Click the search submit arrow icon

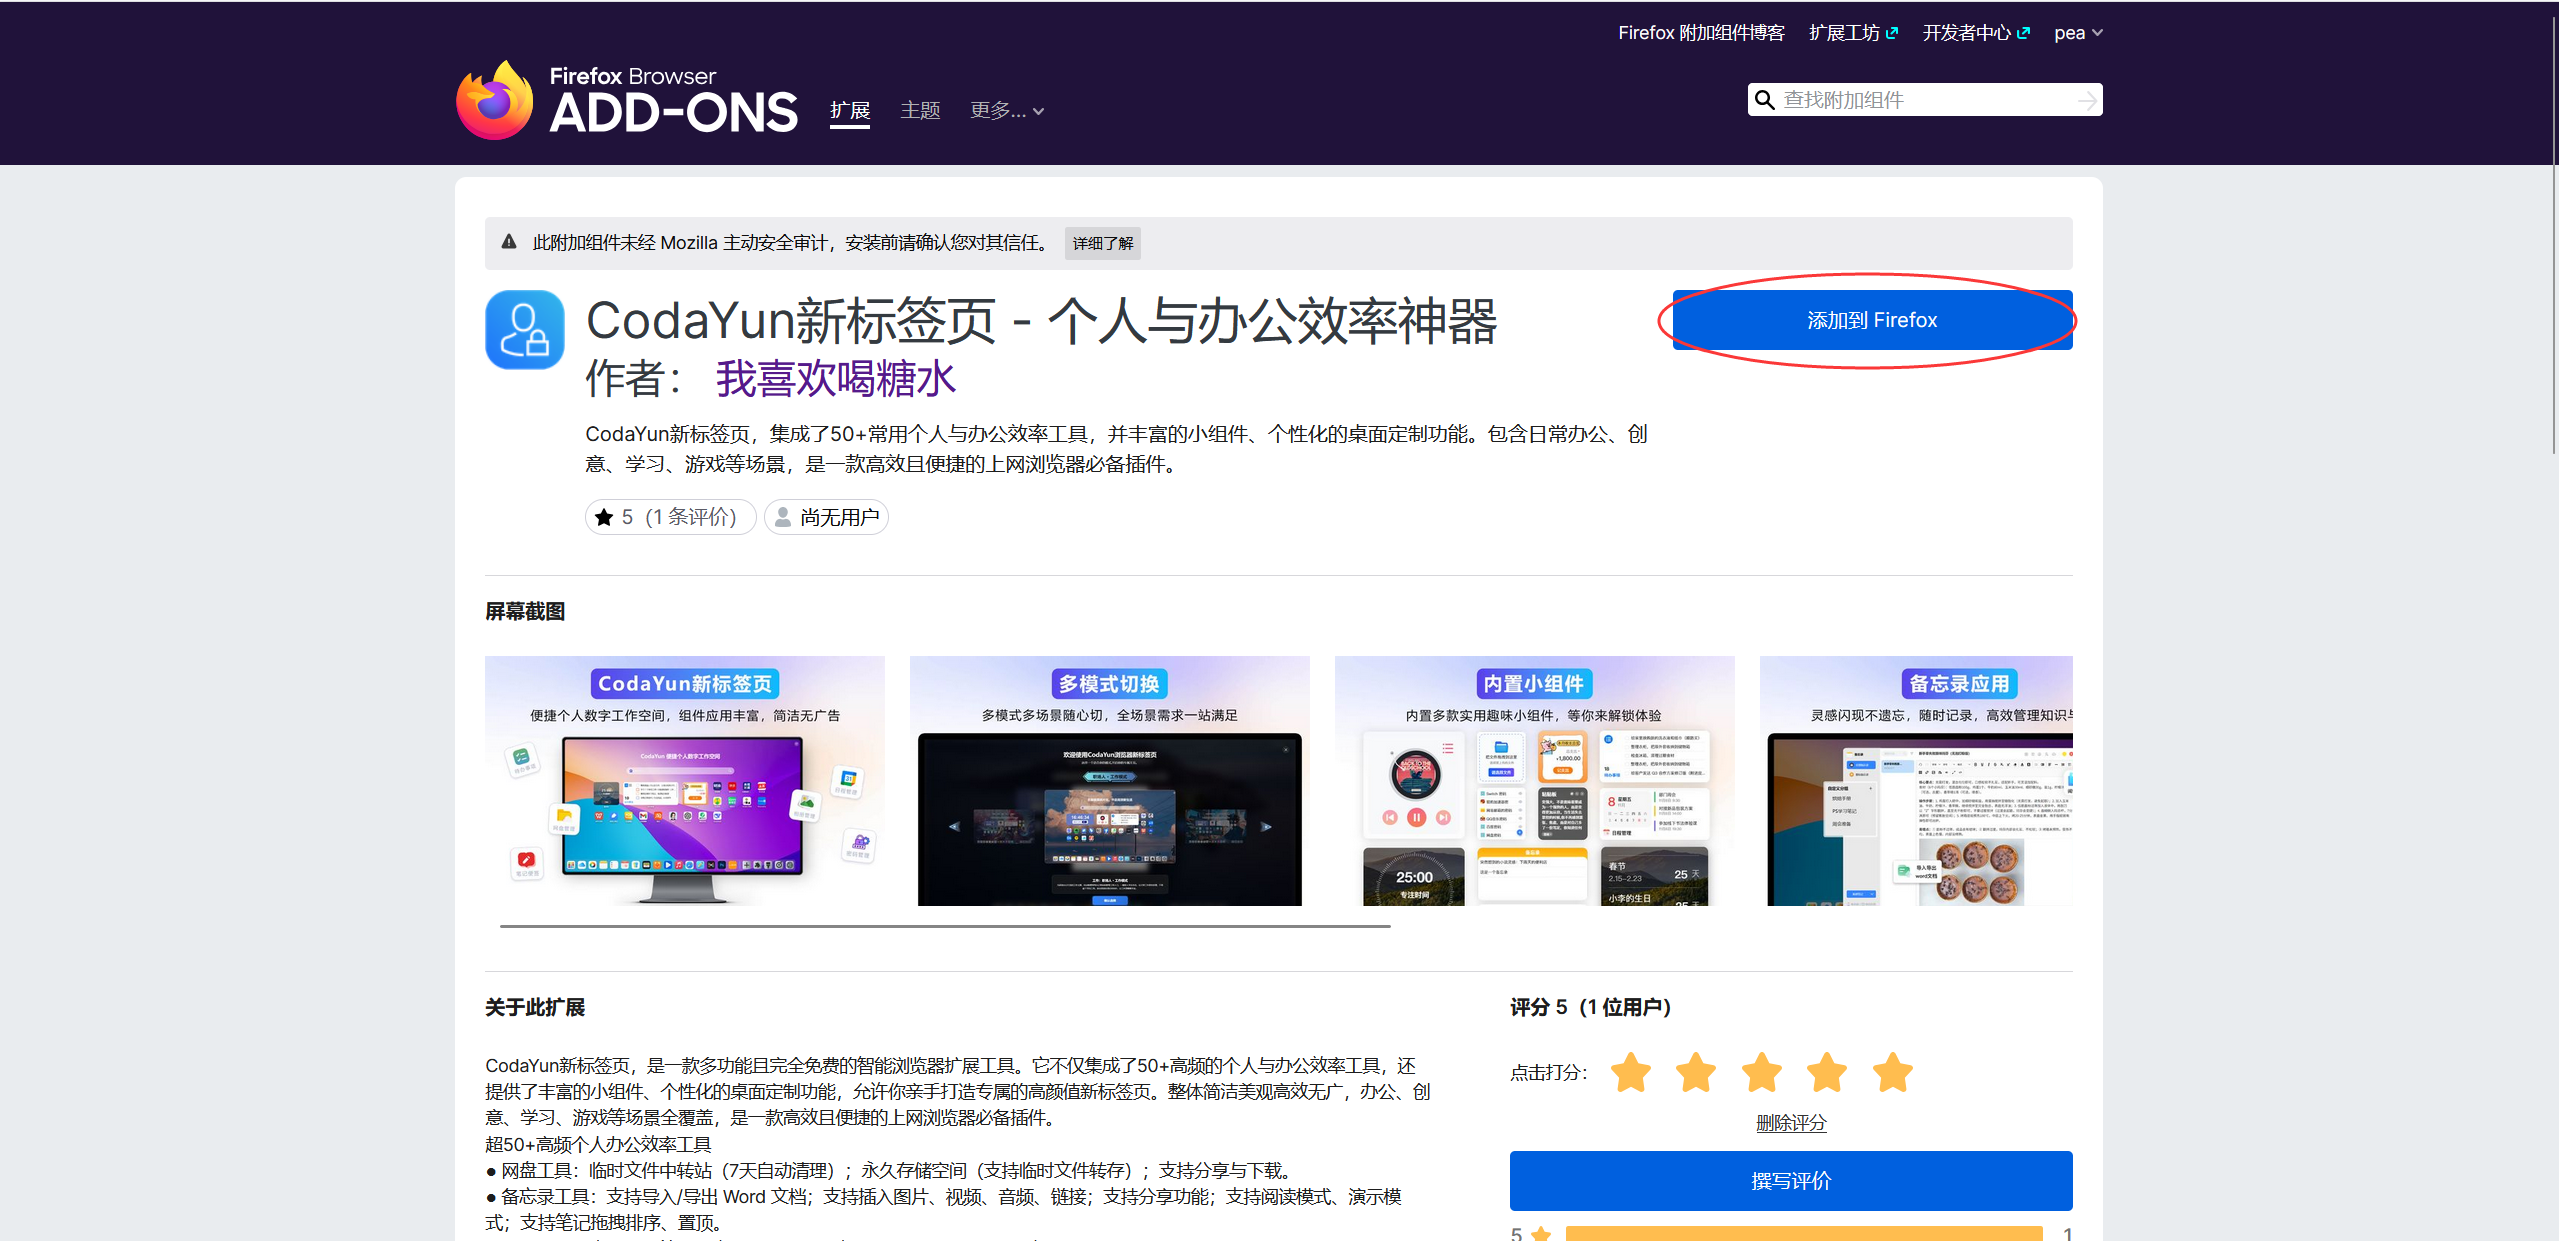pos(2086,100)
